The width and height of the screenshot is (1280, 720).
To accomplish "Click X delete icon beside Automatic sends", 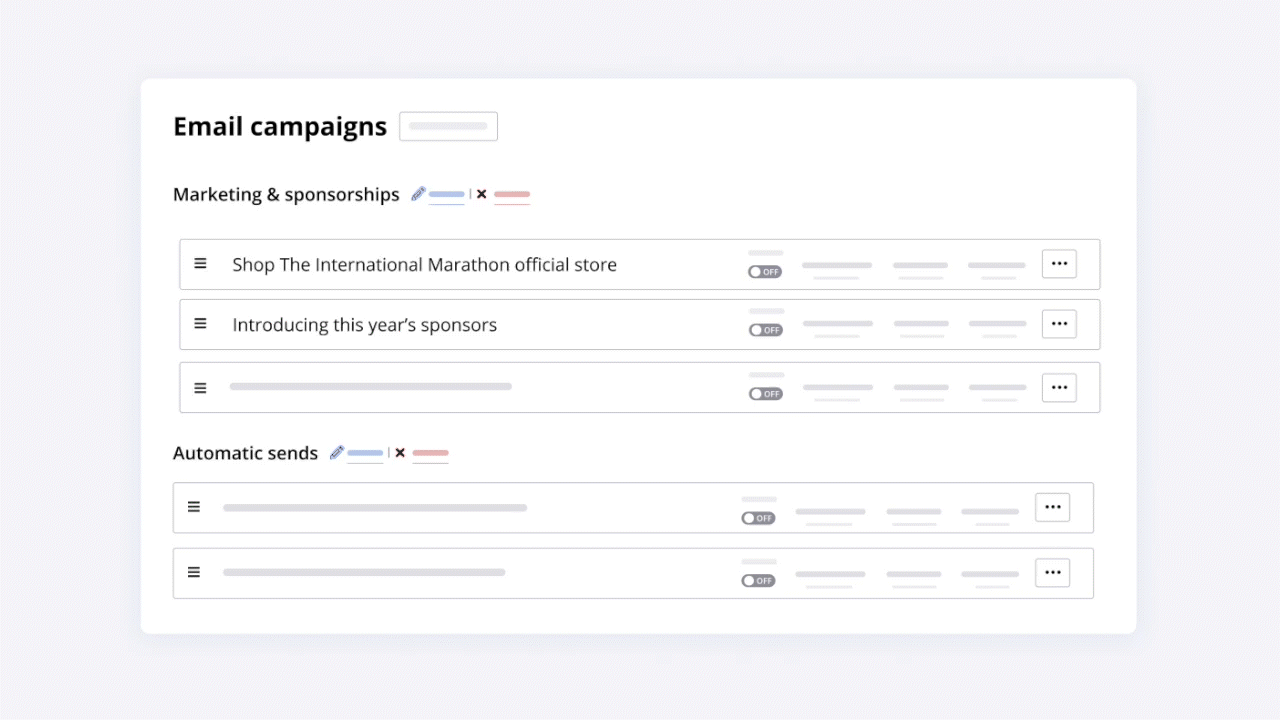I will tap(400, 453).
